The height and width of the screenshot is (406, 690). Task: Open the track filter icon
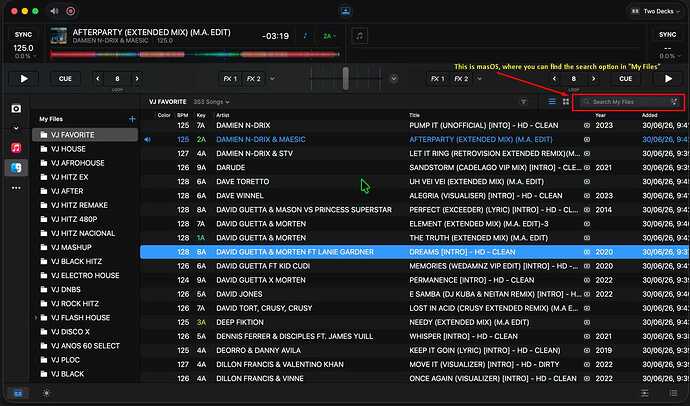pyautogui.click(x=524, y=102)
